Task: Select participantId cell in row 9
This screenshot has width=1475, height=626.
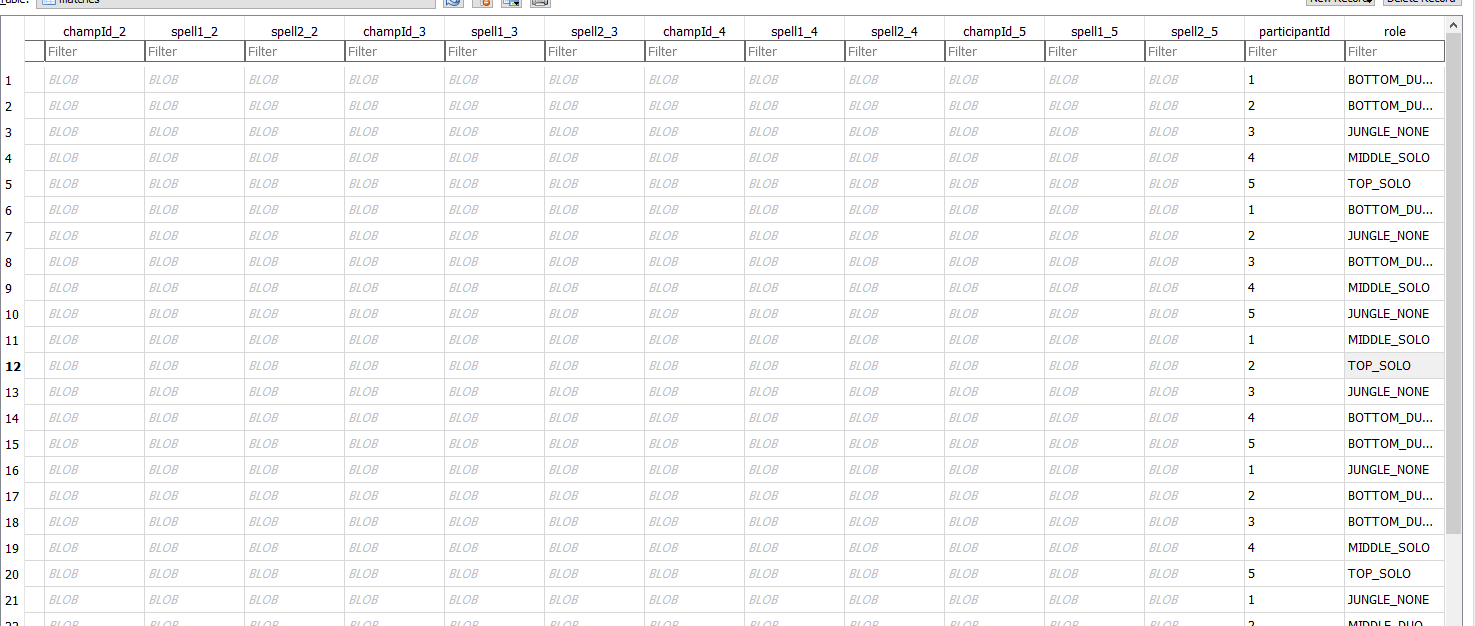Action: point(1294,288)
